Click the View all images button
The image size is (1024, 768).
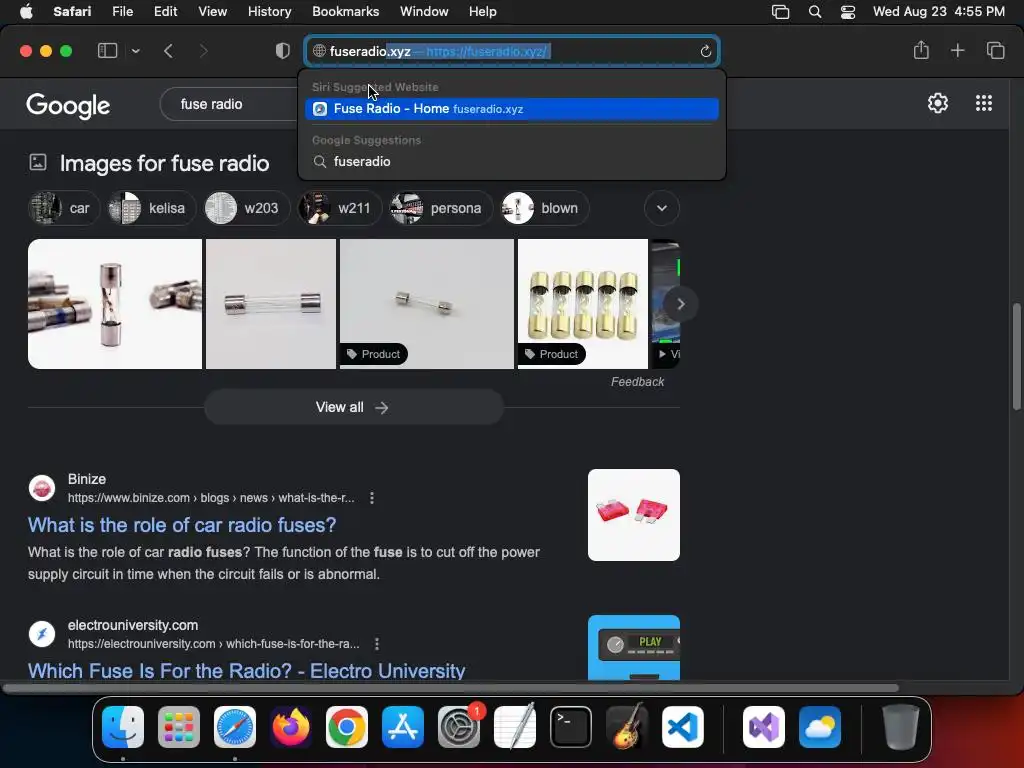tap(354, 408)
